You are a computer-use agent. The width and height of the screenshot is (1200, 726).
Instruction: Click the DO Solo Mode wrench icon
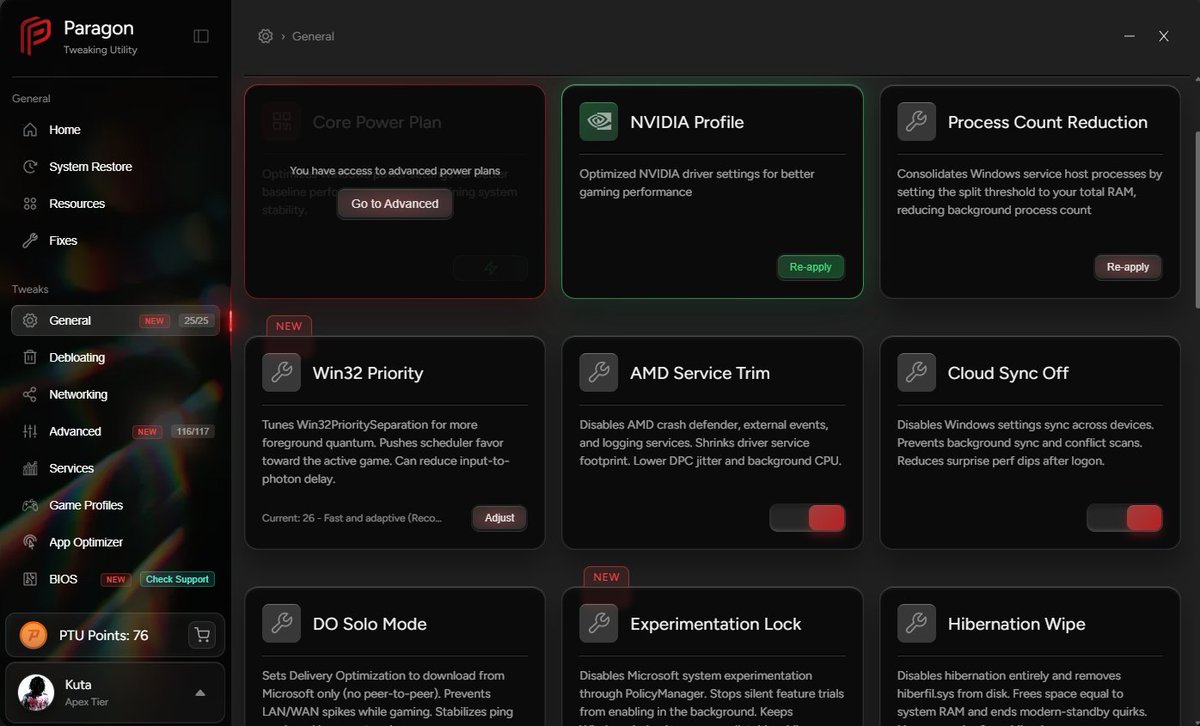point(281,624)
